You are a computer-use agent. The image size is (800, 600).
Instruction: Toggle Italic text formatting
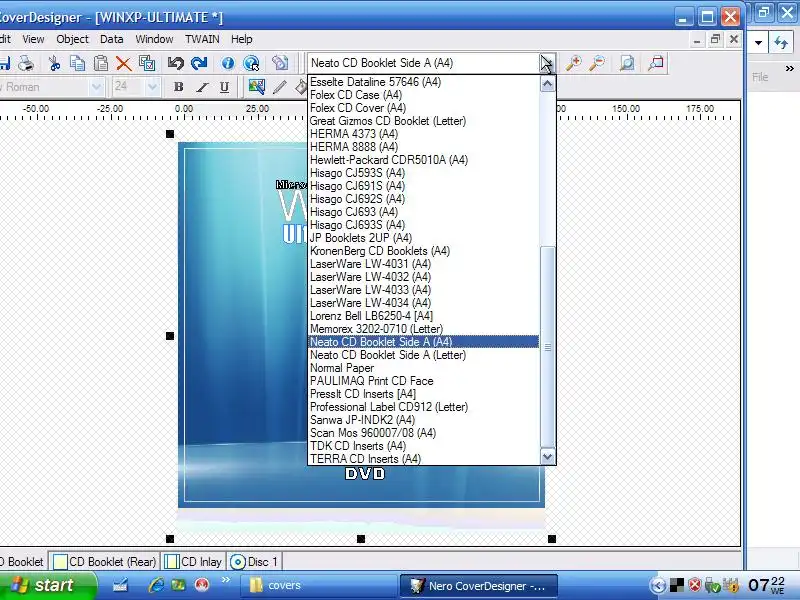coord(202,87)
